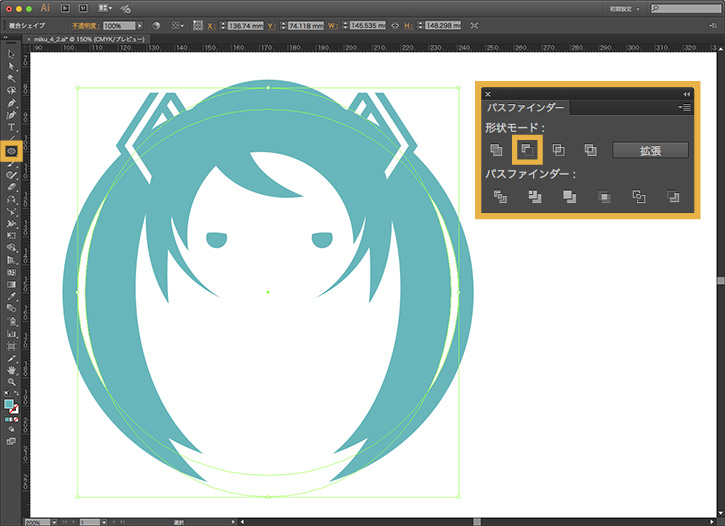
Task: Click the 不透明度 opacity label link
Action: click(x=86, y=26)
